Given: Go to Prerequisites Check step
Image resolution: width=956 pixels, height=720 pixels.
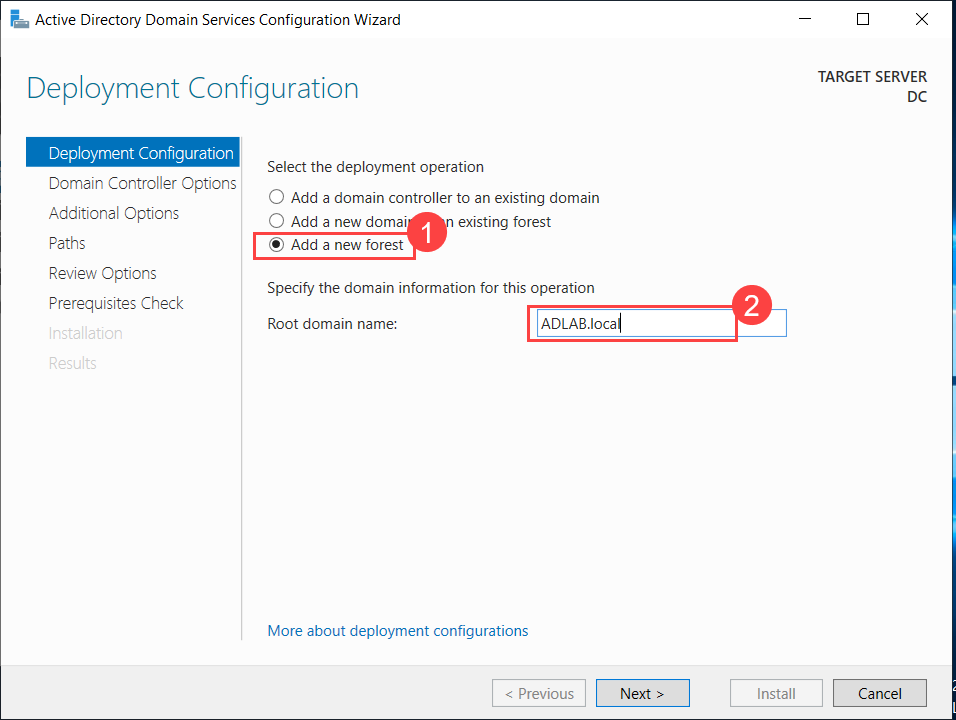Looking at the screenshot, I should [x=116, y=303].
